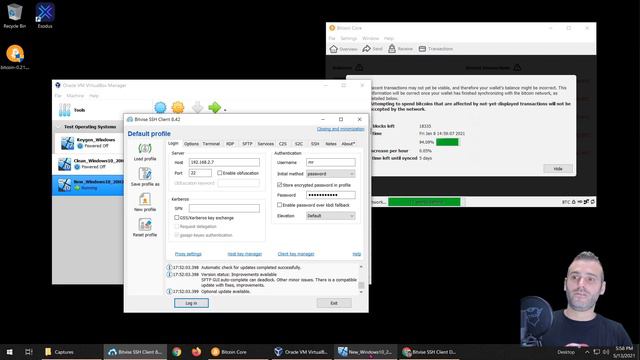Open Captures folder taskbar item
This screenshot has width=640, height=360.
coord(71,352)
